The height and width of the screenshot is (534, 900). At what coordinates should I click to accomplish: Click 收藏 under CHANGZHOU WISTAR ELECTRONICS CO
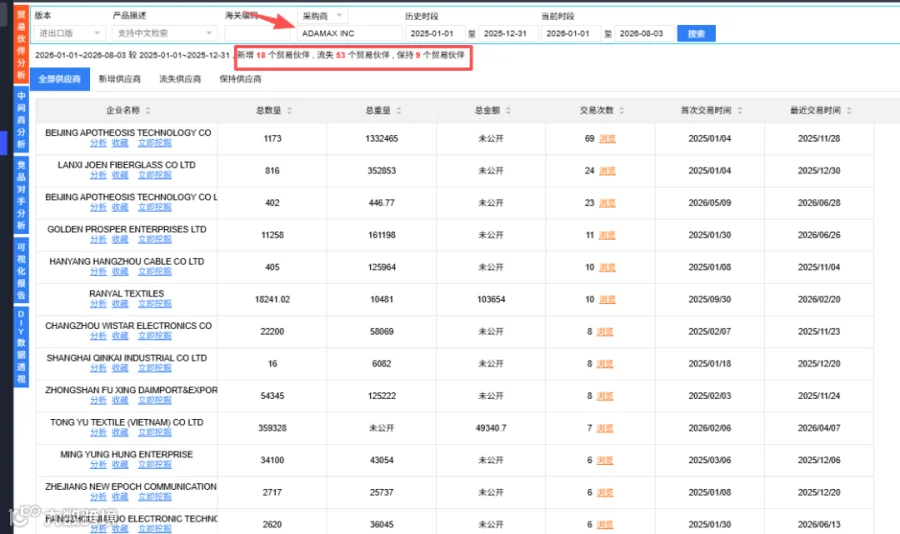[120, 336]
